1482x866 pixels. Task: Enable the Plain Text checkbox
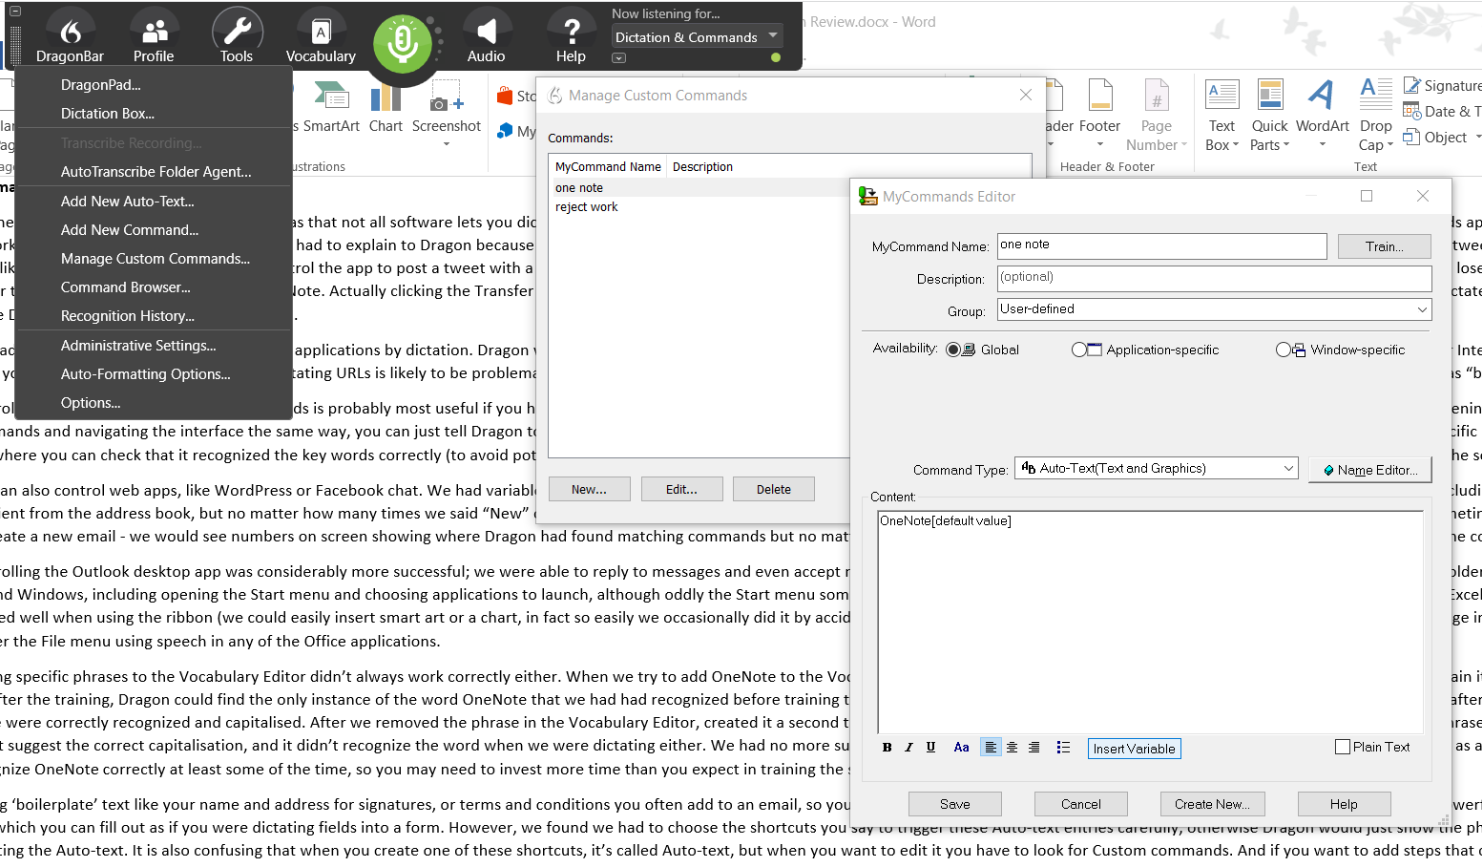tap(1343, 747)
